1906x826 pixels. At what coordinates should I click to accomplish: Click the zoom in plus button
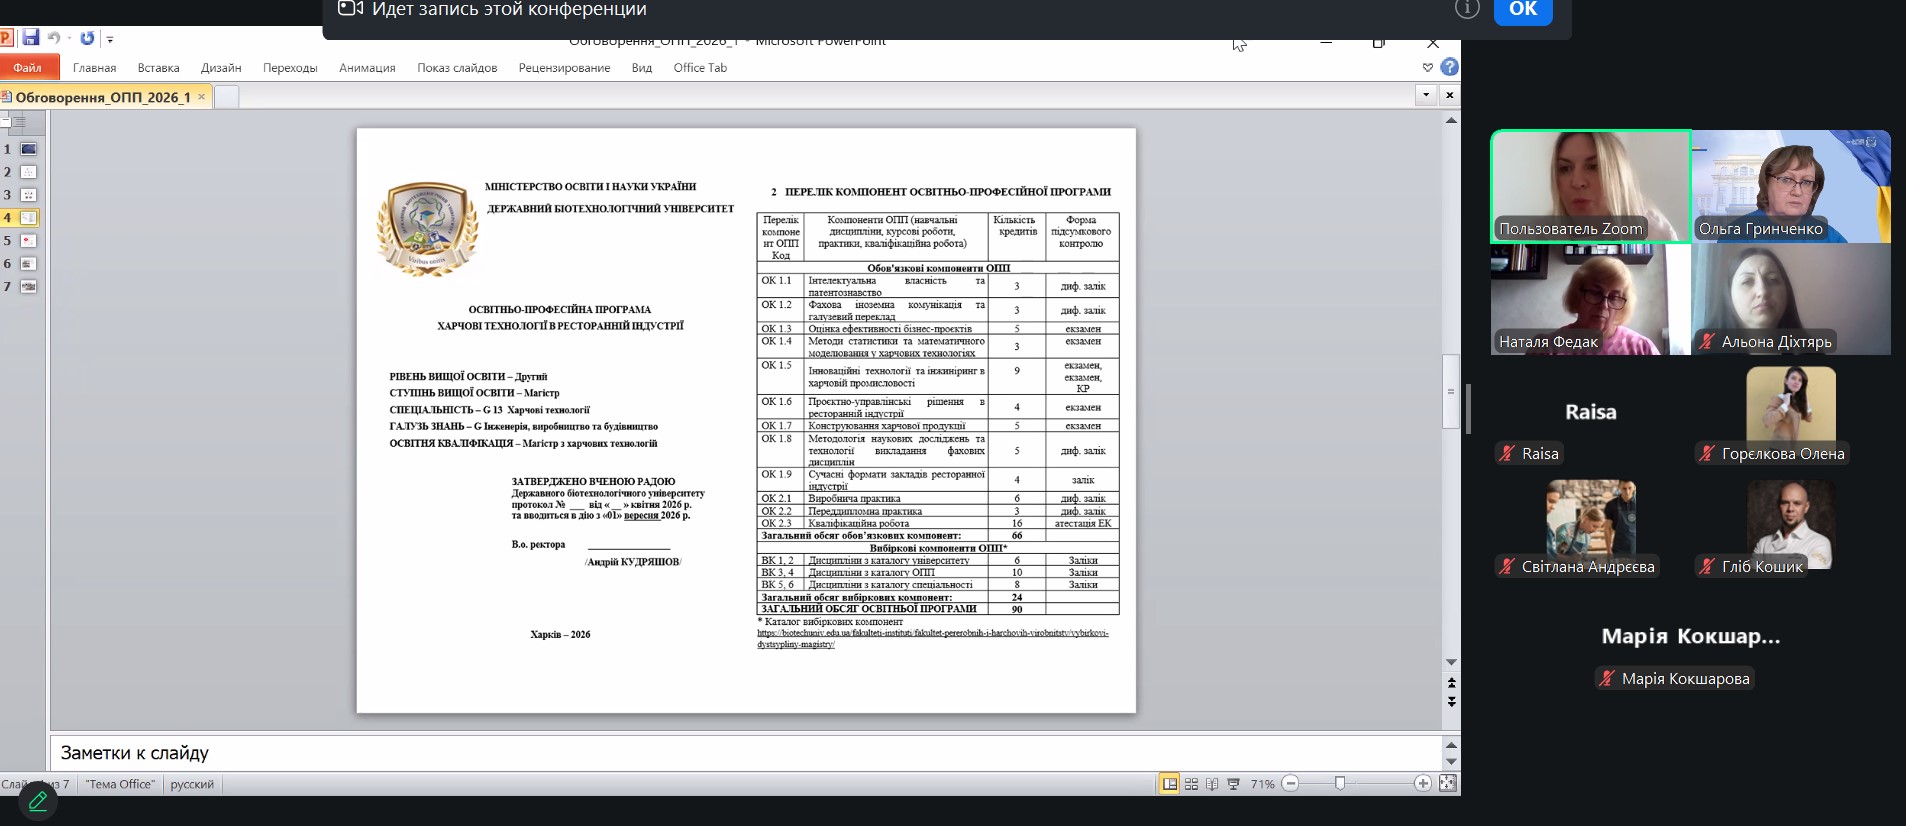1422,784
